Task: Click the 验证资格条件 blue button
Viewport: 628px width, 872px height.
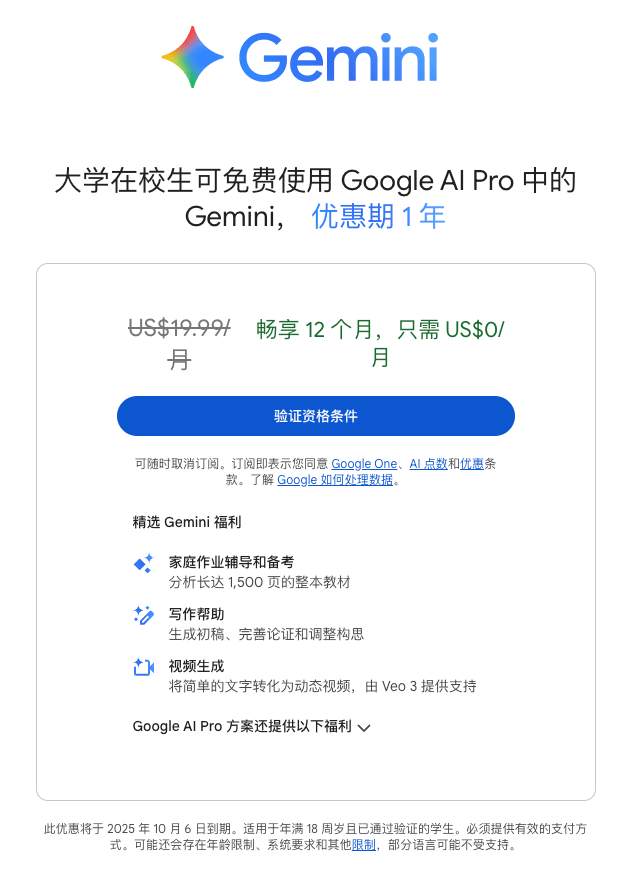Action: (x=315, y=416)
